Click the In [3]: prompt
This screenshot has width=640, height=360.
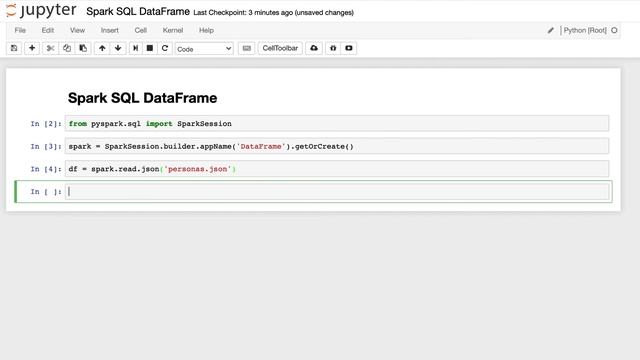[x=46, y=146]
